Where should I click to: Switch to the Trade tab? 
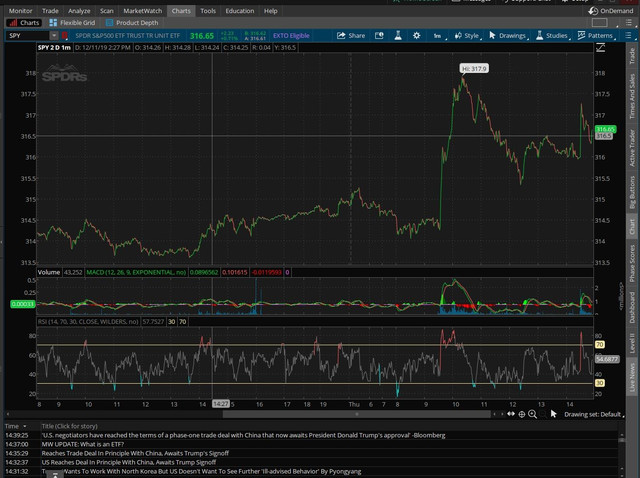point(50,11)
